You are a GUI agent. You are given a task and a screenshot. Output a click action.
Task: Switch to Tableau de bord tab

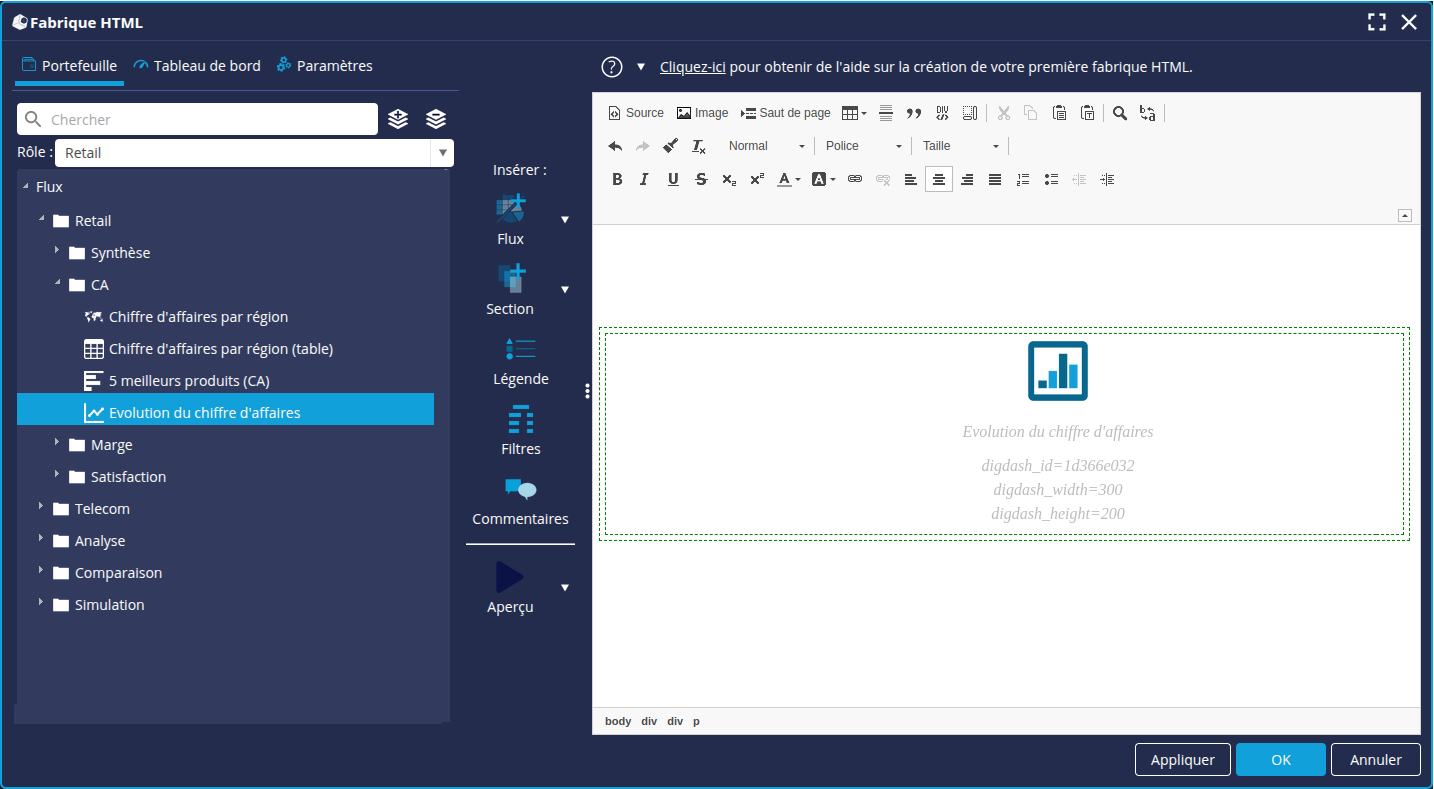(197, 66)
